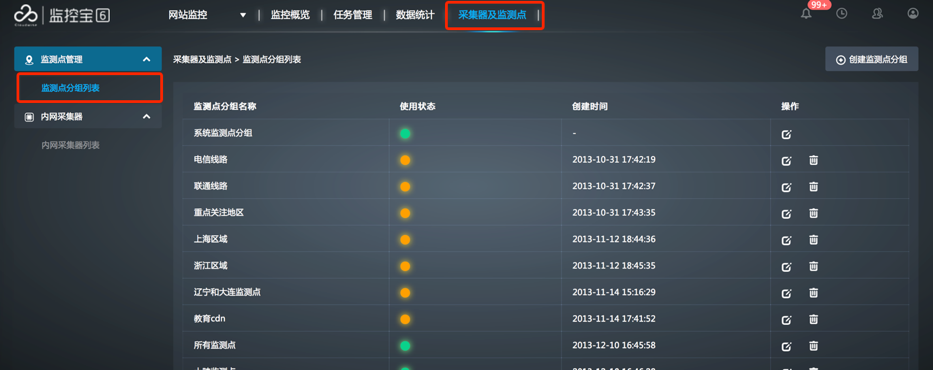
Task: Click the 操作 column header
Action: (x=790, y=106)
